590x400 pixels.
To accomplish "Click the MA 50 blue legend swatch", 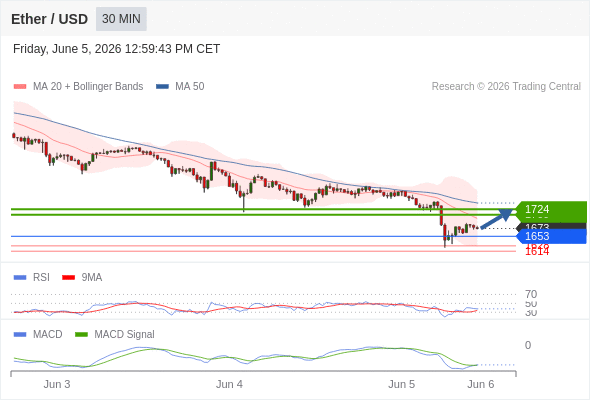I will [162, 87].
